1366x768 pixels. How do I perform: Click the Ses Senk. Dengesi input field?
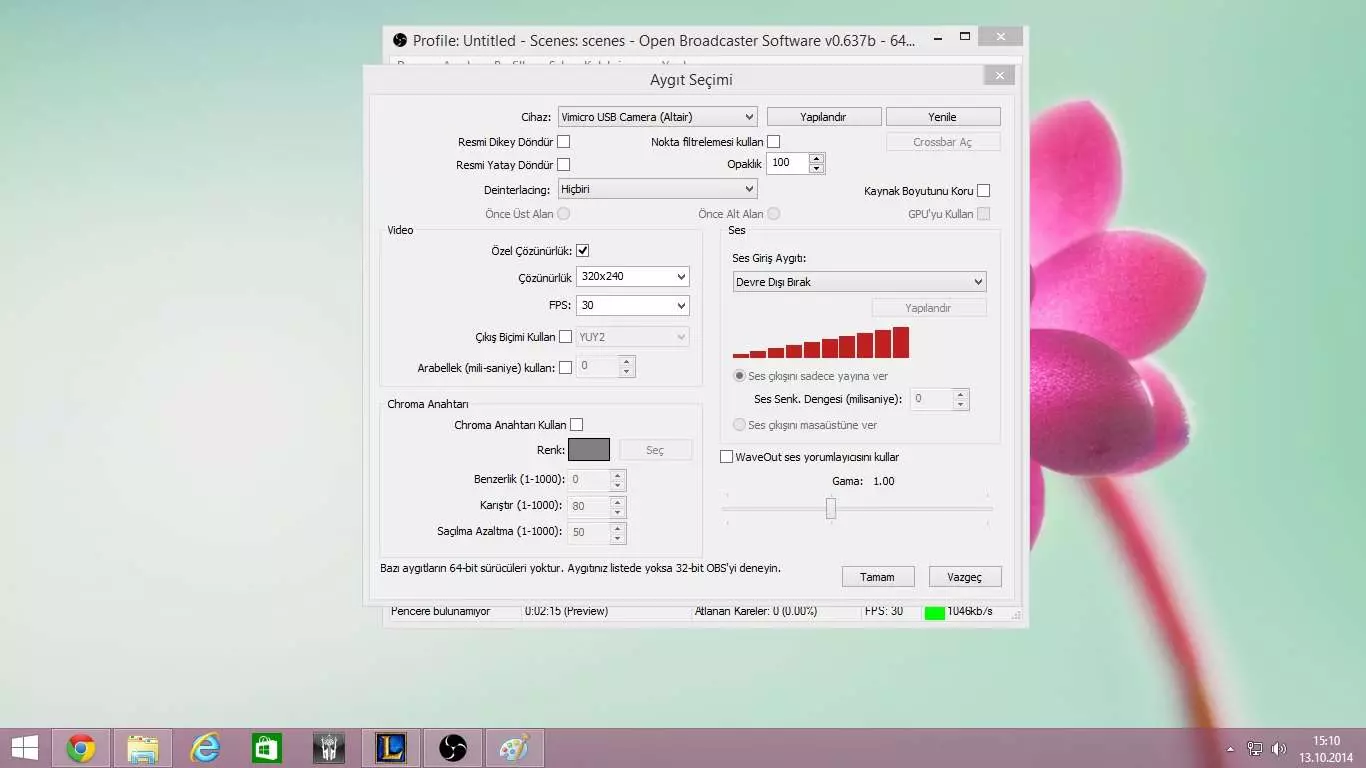pyautogui.click(x=932, y=399)
